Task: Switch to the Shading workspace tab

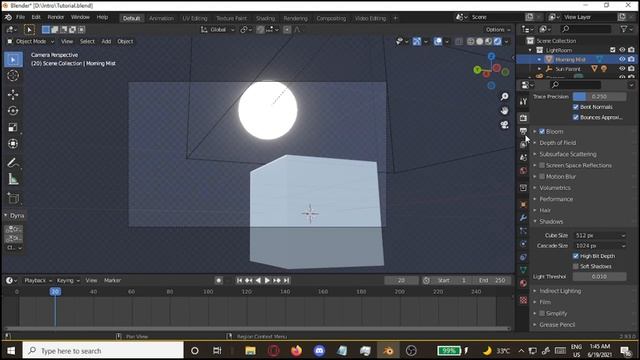Action: point(265,18)
